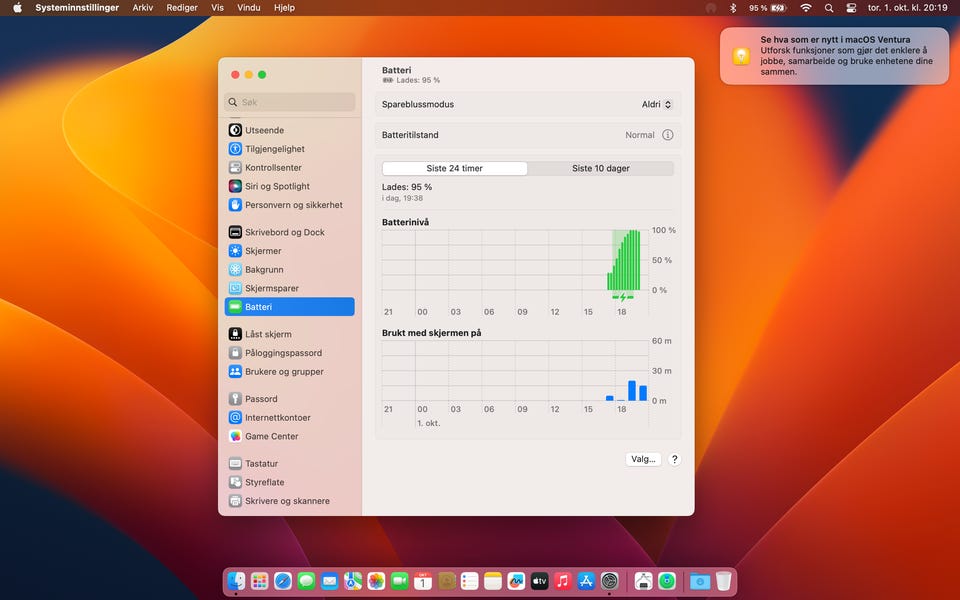Open Control Center from the menu bar
Viewport: 960px width, 600px height.
[x=851, y=8]
